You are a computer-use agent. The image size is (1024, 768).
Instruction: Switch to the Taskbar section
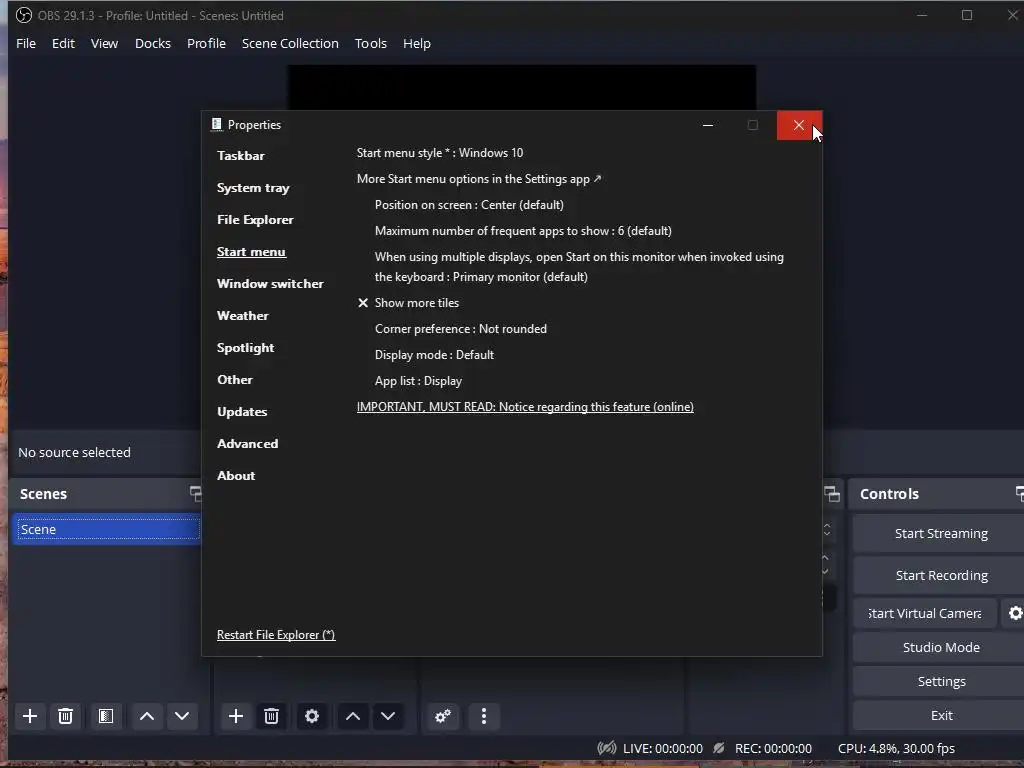tap(241, 155)
